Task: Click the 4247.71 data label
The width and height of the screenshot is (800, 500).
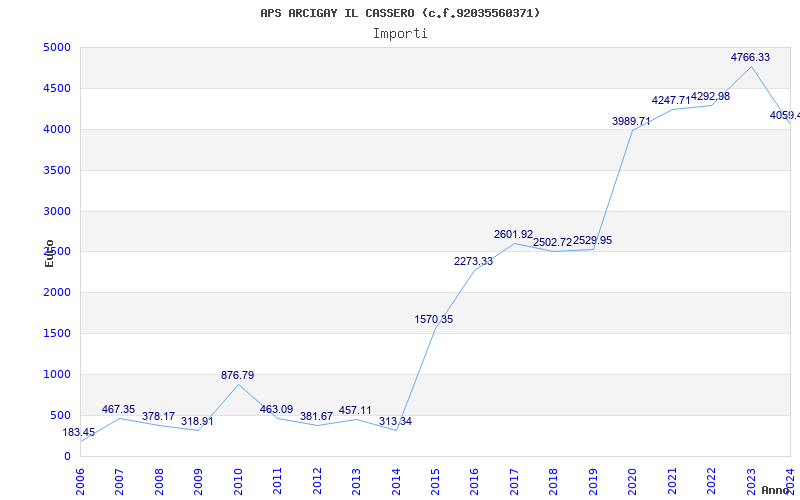Action: 671,101
